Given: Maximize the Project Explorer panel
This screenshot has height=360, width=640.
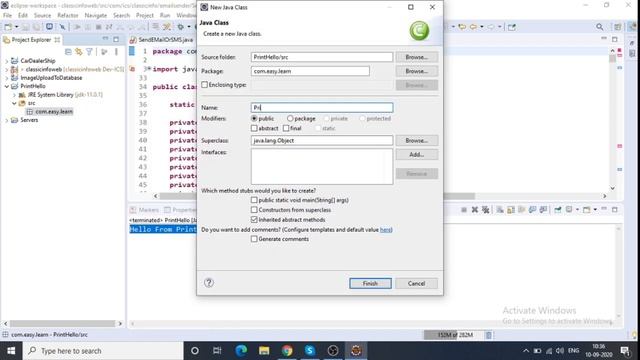Looking at the screenshot, I should point(116,39).
